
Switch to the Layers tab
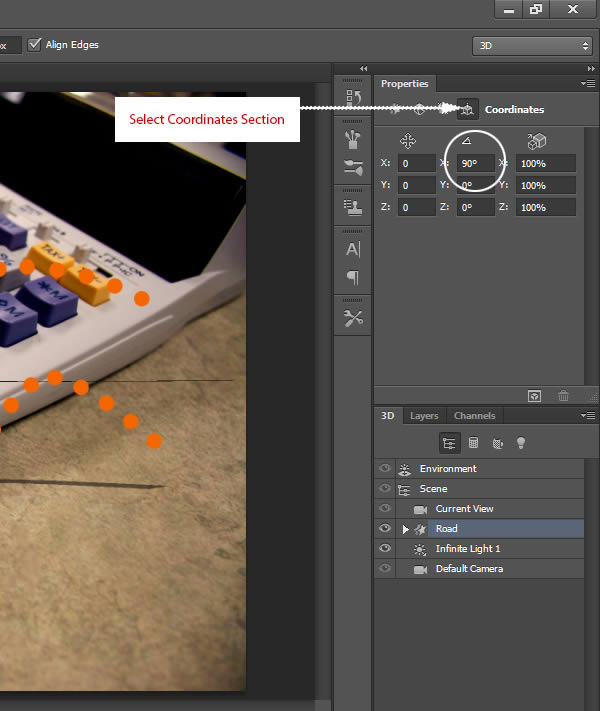tap(424, 416)
